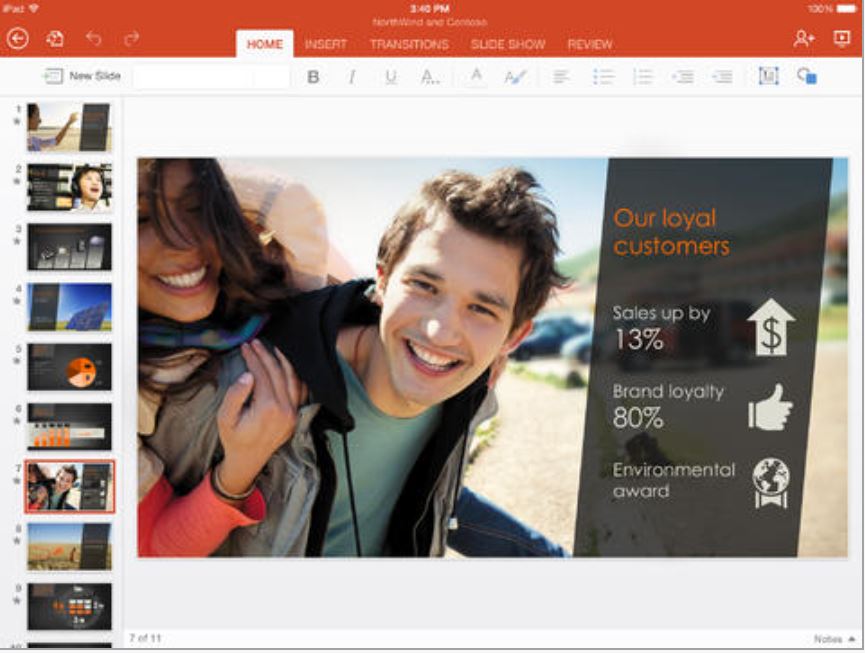The image size is (865, 653).
Task: Tap the transition star beside slide 1
Action: point(17,121)
